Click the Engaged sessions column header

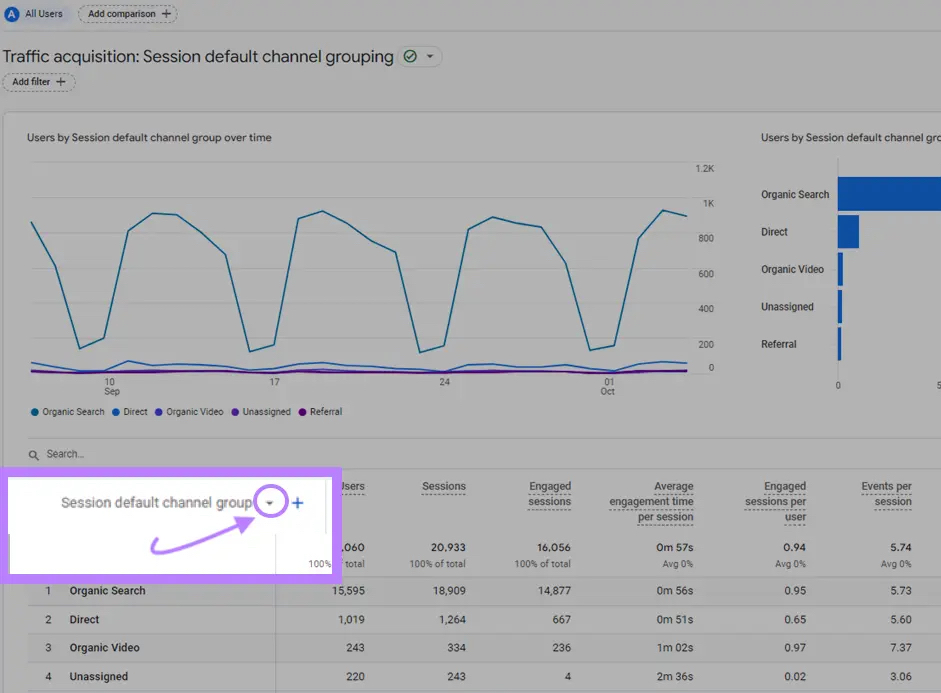[549, 493]
